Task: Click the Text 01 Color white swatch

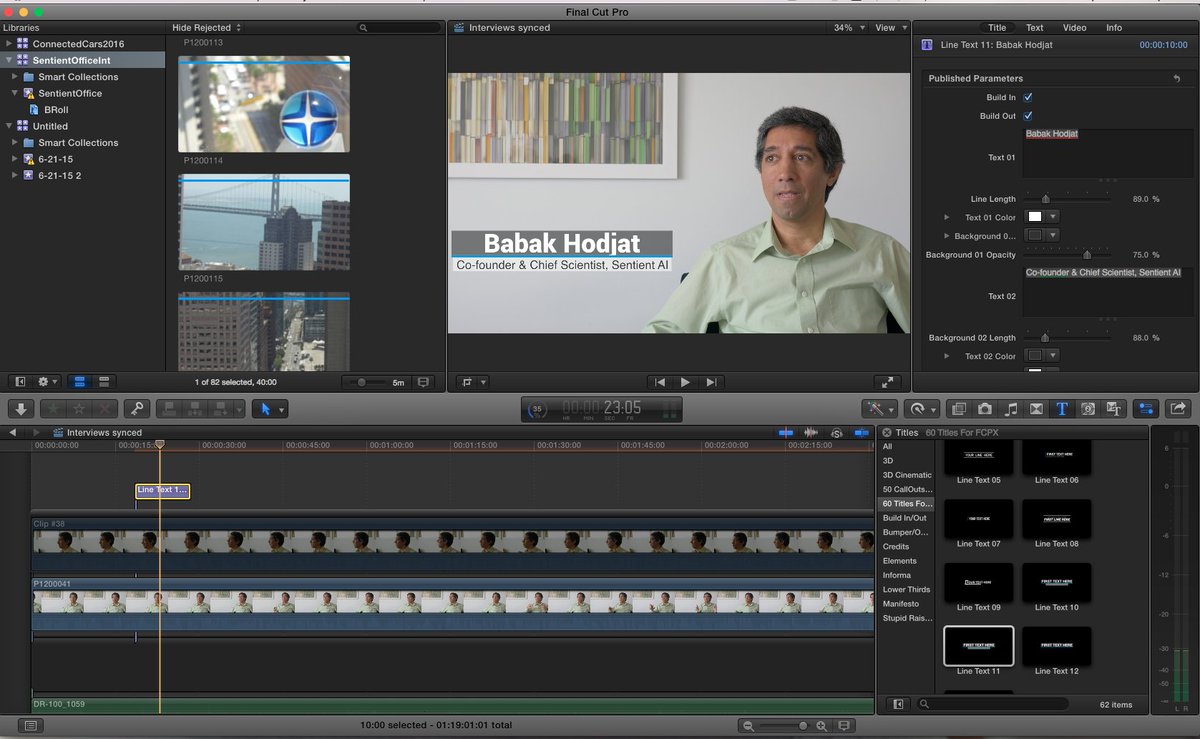Action: (1035, 217)
